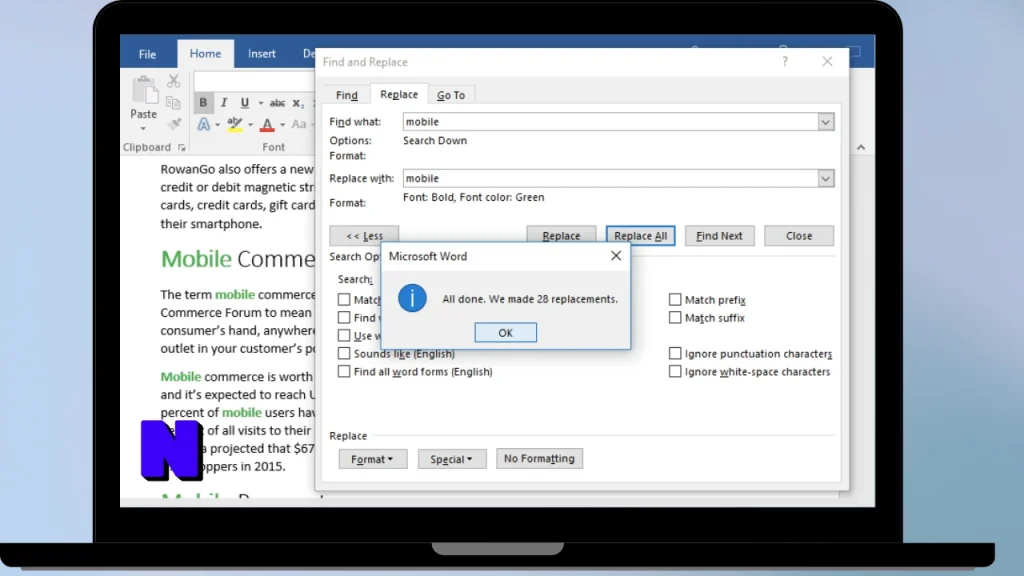Expand the Replace with history dropdown

(x=825, y=178)
